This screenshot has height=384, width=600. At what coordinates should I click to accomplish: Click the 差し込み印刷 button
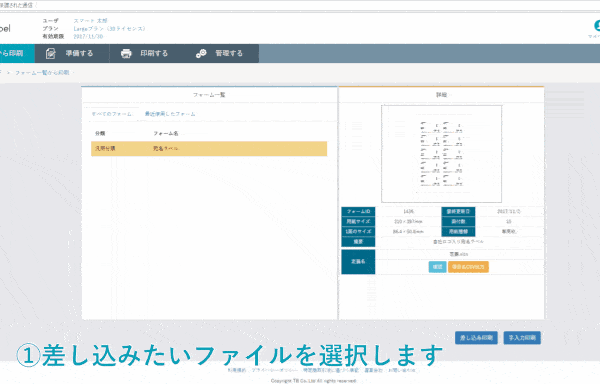point(476,338)
